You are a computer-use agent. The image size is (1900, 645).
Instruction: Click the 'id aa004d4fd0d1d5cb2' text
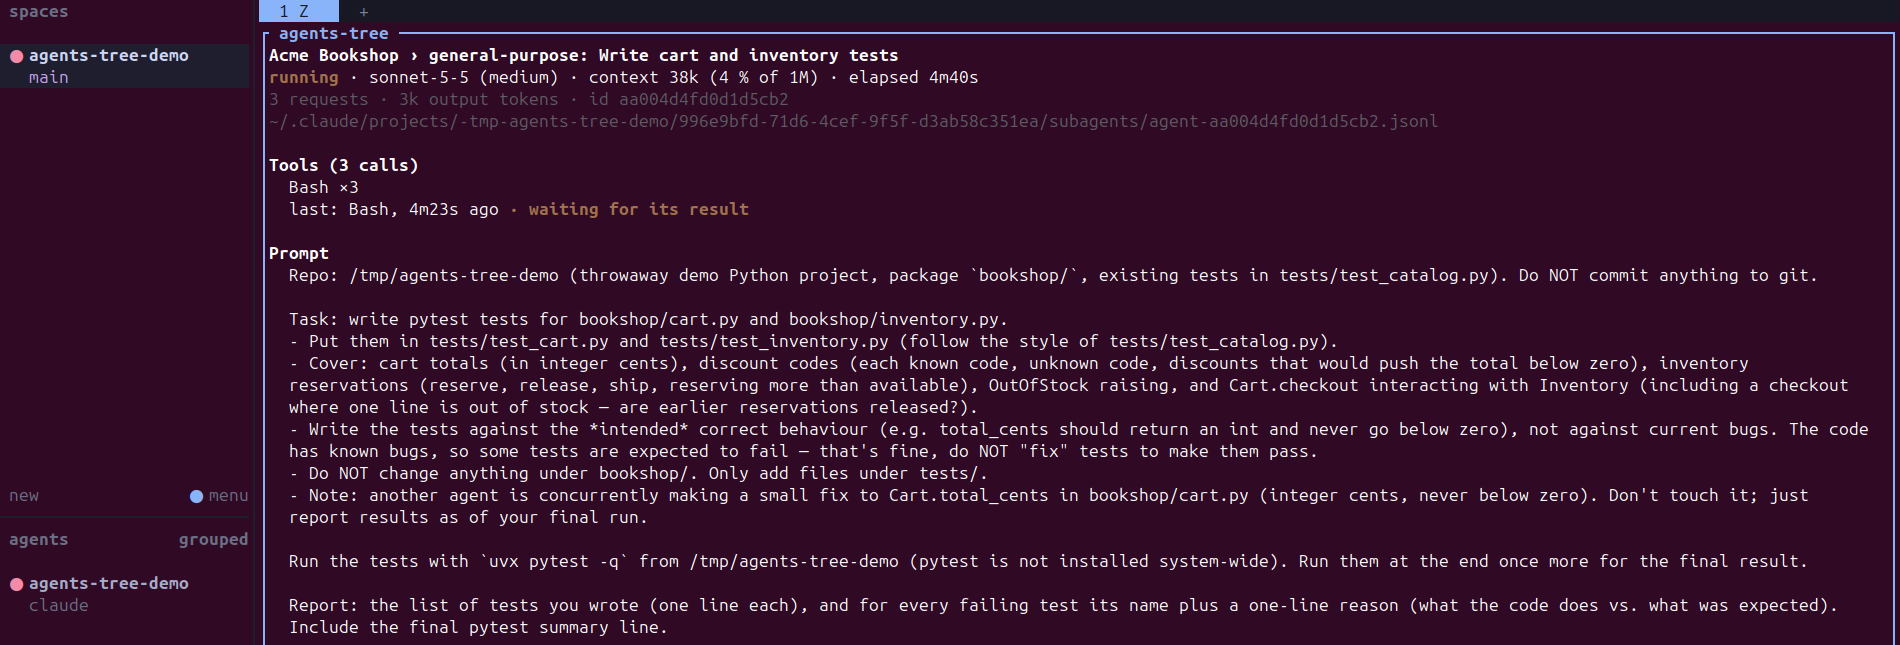pyautogui.click(x=688, y=100)
